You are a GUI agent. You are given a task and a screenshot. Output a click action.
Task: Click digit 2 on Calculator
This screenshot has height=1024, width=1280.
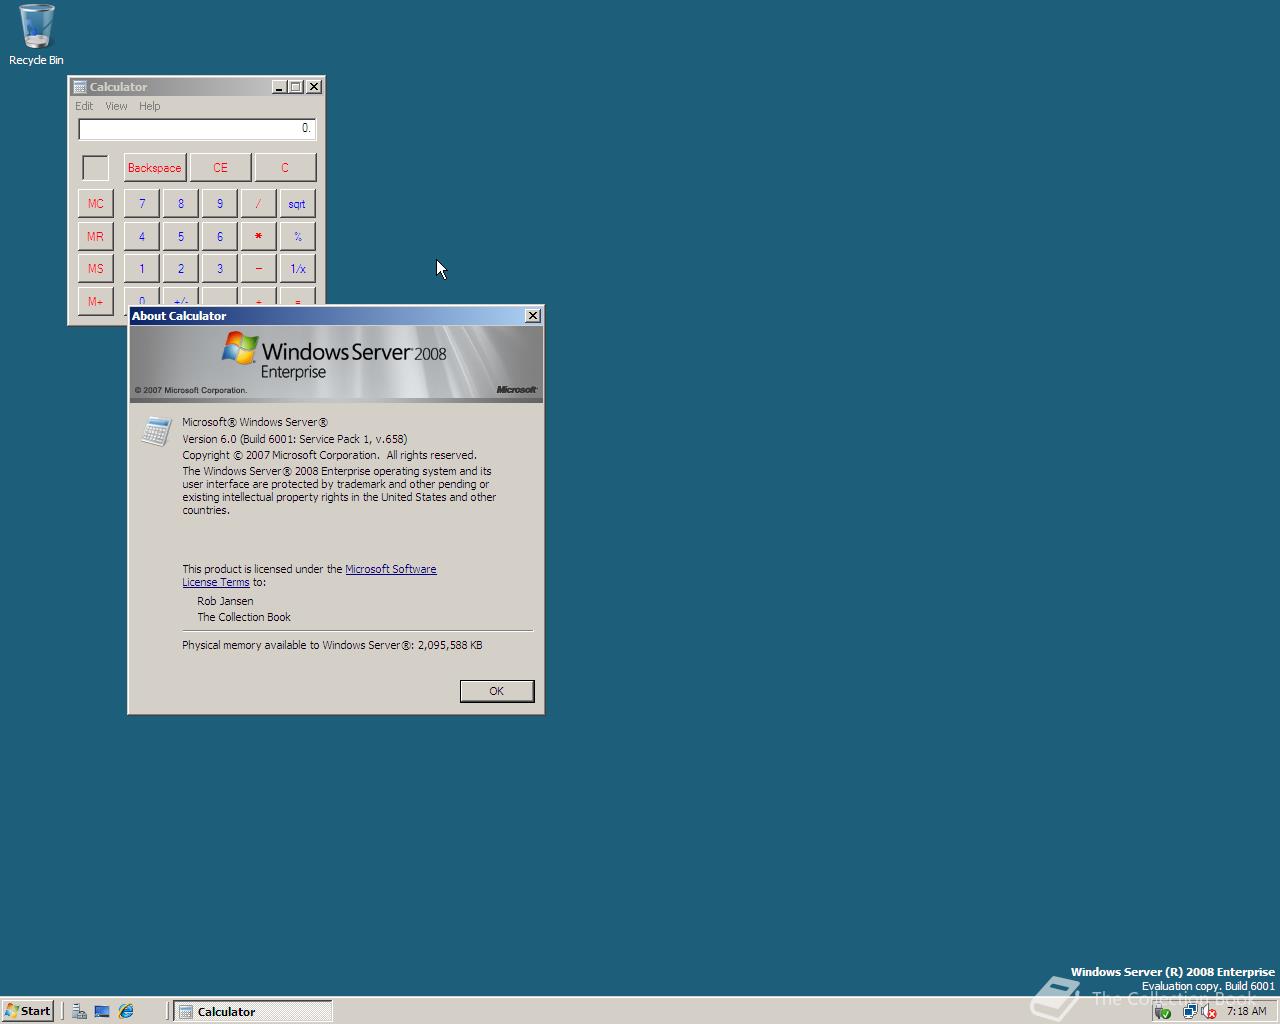click(181, 269)
